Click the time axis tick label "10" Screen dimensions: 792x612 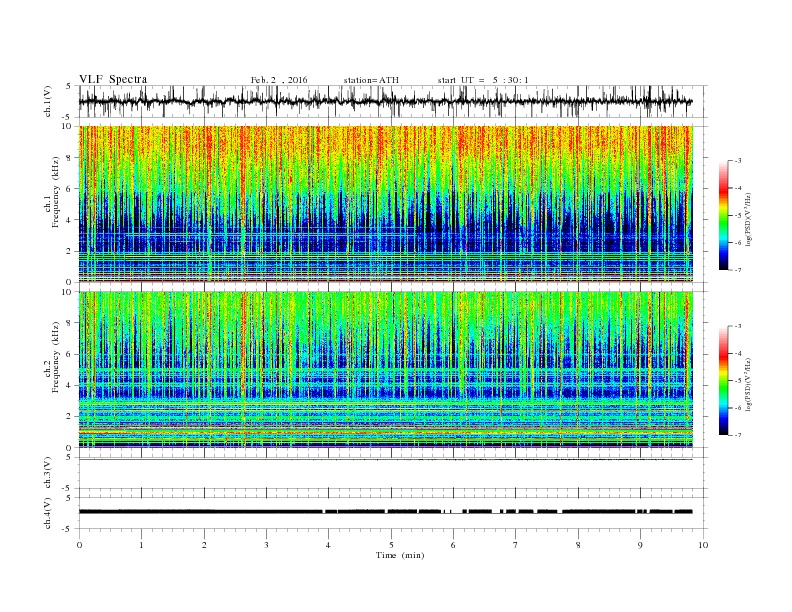click(703, 545)
